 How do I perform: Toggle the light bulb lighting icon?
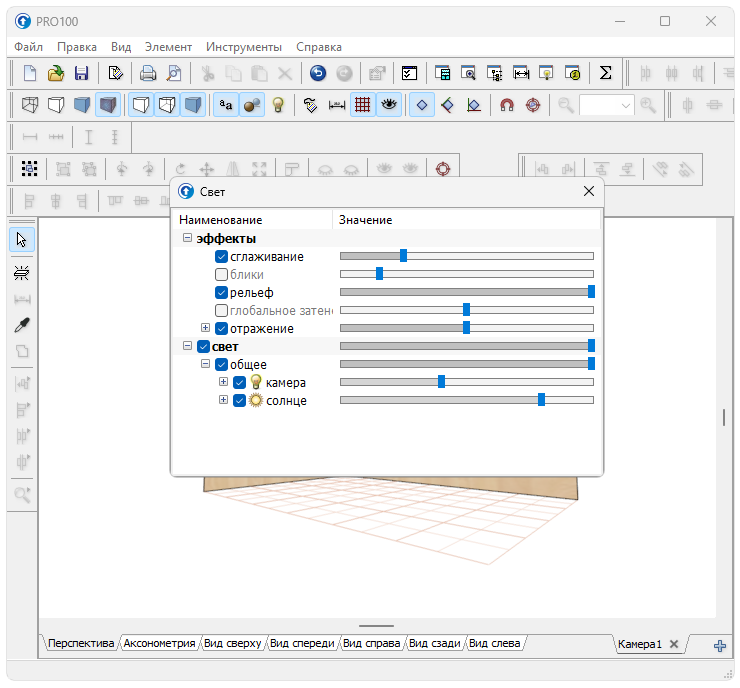tap(278, 105)
